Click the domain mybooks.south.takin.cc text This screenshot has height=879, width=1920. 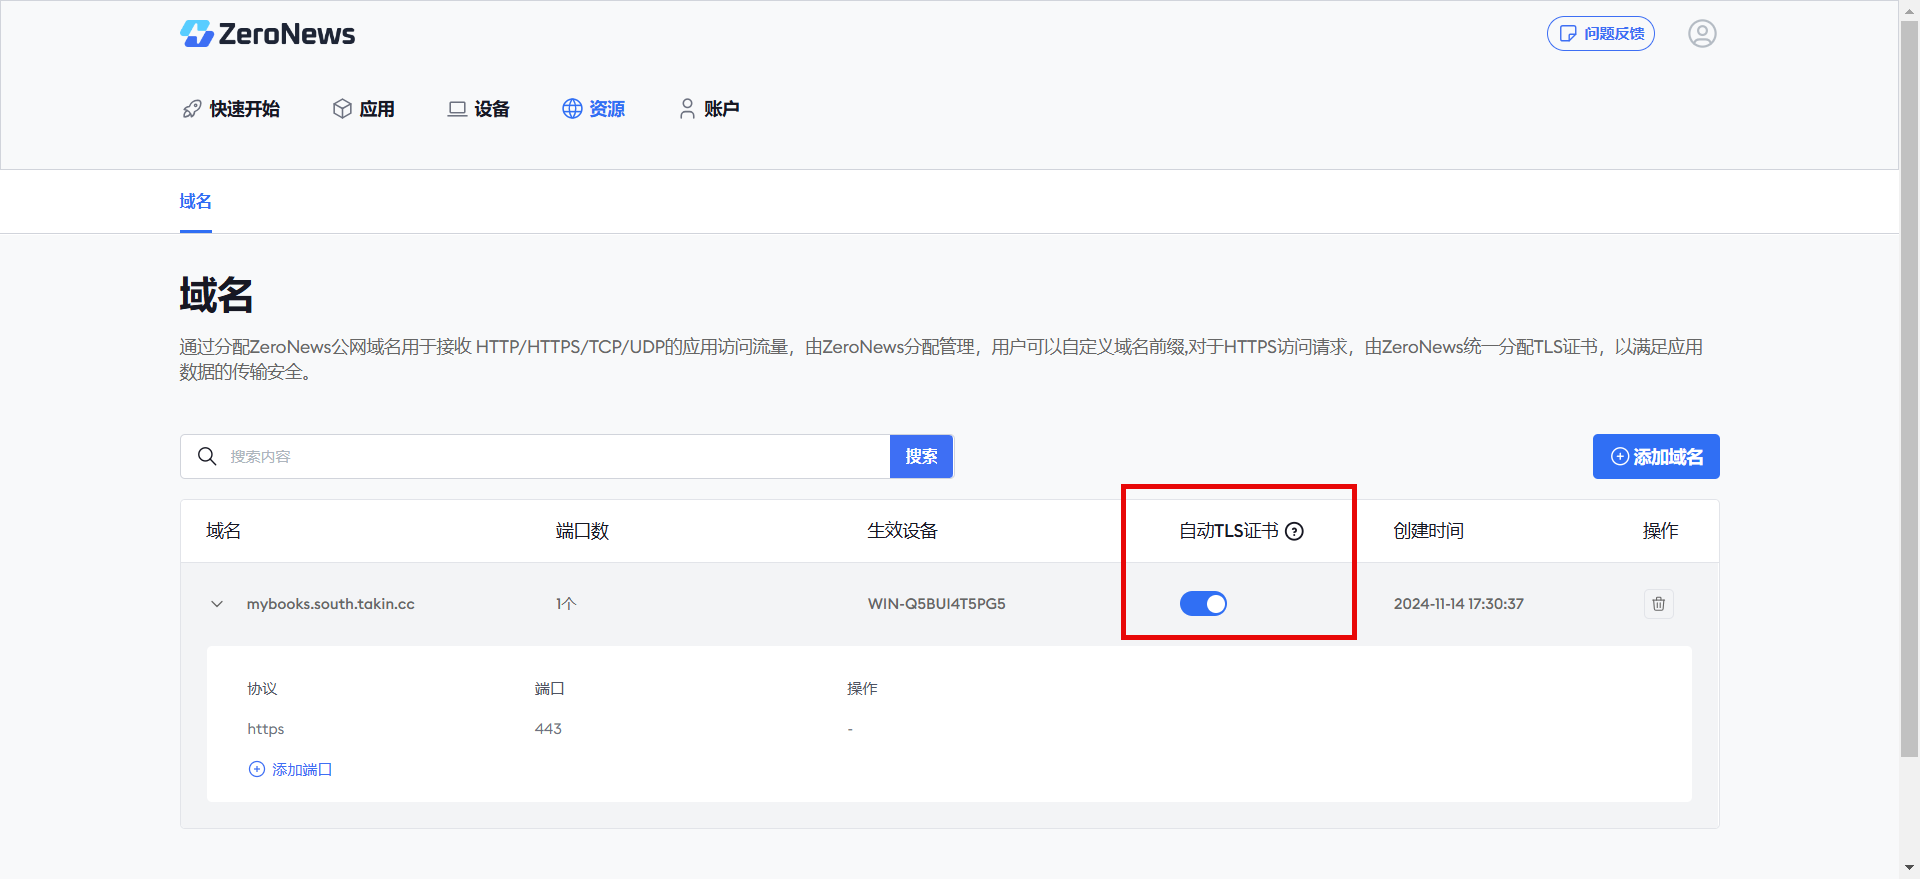[x=331, y=604]
